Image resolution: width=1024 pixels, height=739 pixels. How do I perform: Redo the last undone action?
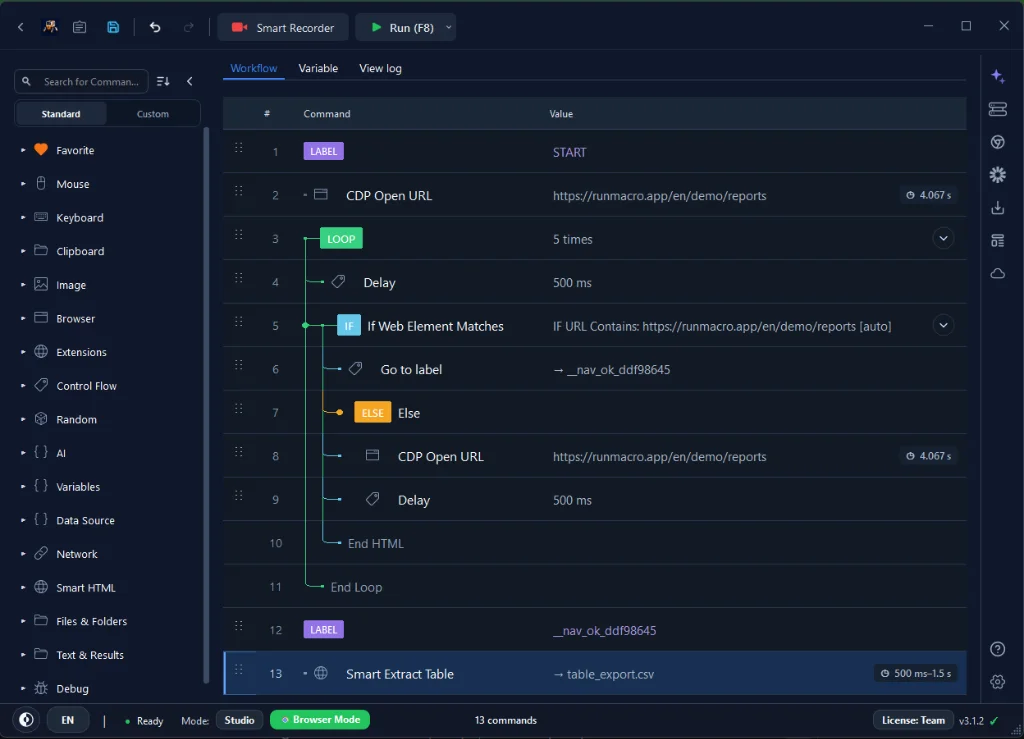(x=189, y=27)
